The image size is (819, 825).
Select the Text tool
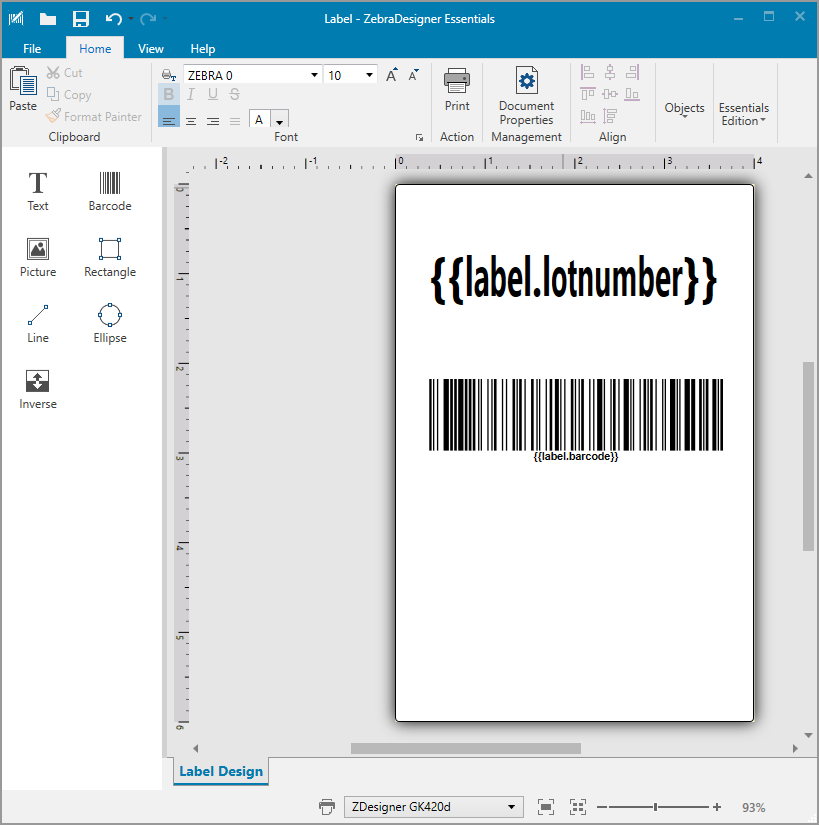click(x=38, y=190)
